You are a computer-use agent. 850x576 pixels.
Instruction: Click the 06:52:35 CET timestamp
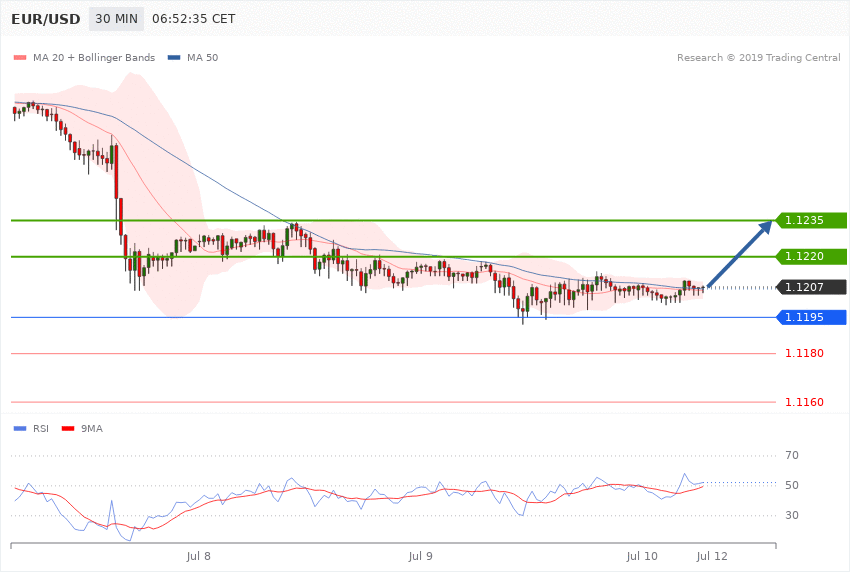point(194,19)
